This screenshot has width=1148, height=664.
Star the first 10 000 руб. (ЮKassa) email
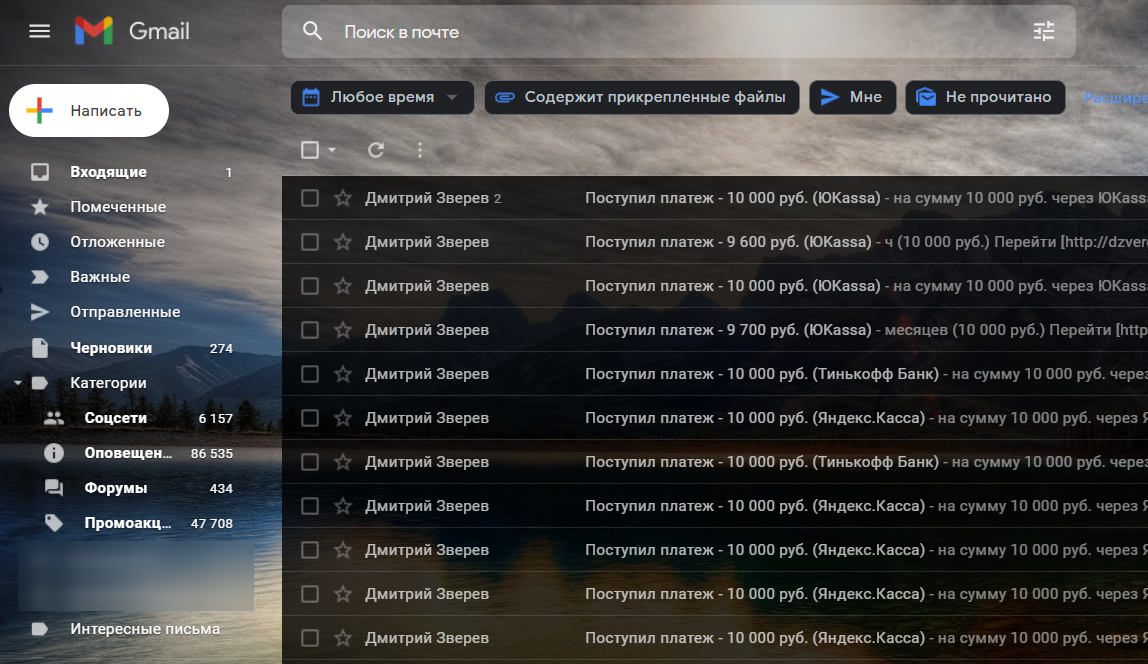[x=343, y=198]
